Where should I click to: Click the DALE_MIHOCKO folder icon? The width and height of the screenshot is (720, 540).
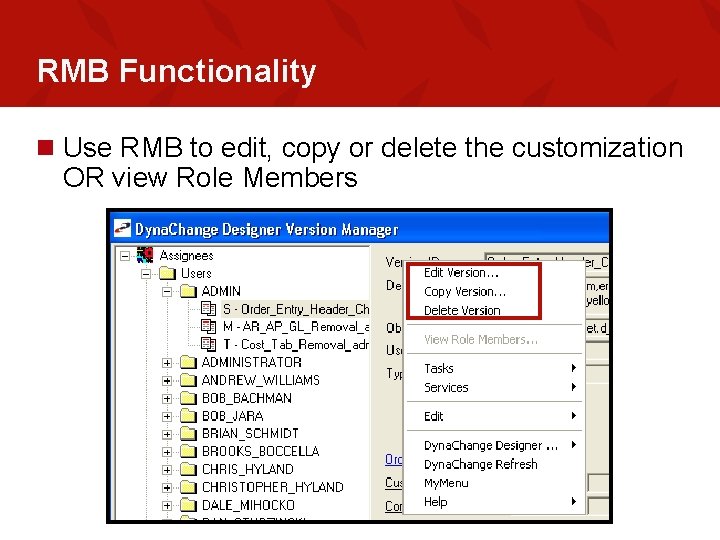coord(188,505)
